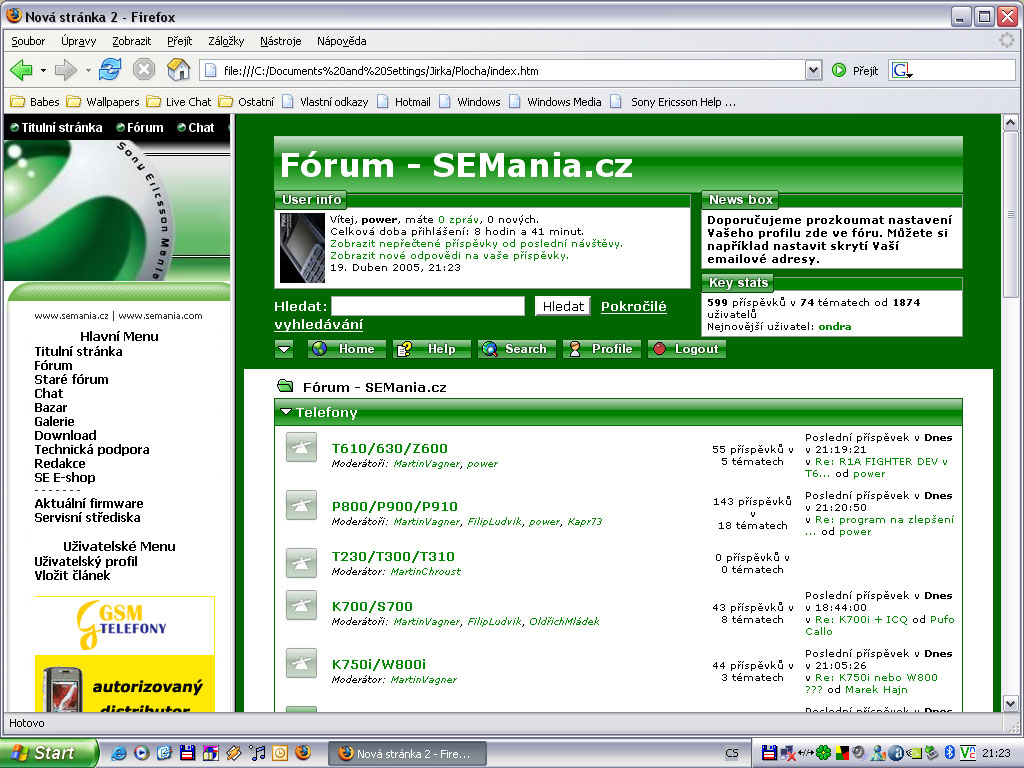Click the Hledat search button
This screenshot has width=1024, height=768.
(563, 306)
